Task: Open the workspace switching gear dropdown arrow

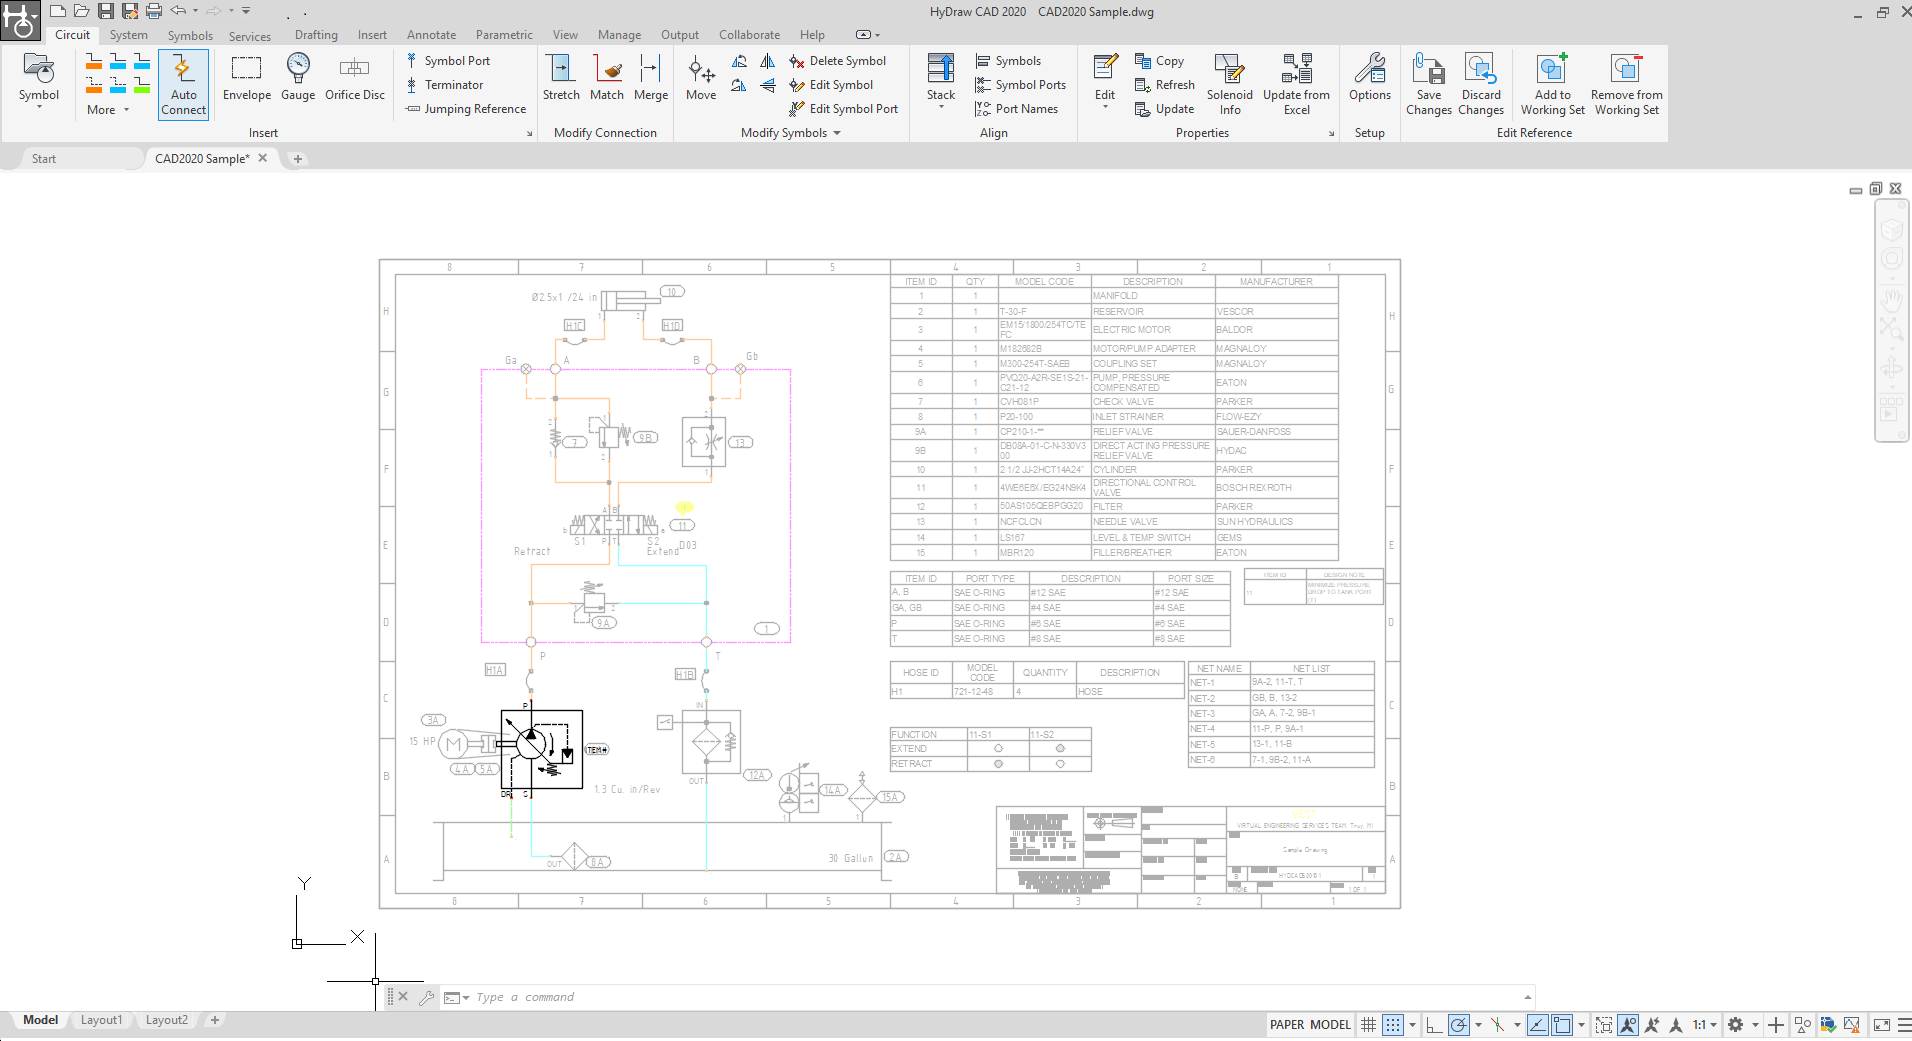Action: 1755,1024
